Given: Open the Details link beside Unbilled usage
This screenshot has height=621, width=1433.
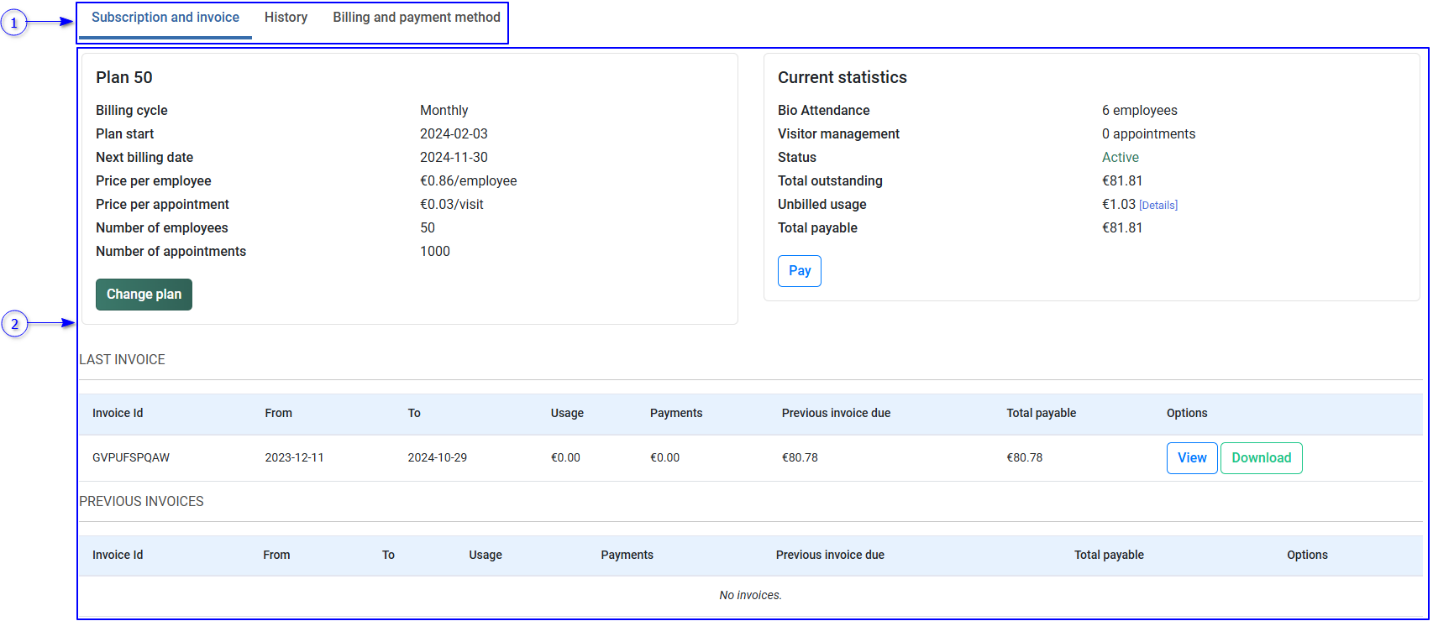Looking at the screenshot, I should pyautogui.click(x=1158, y=205).
